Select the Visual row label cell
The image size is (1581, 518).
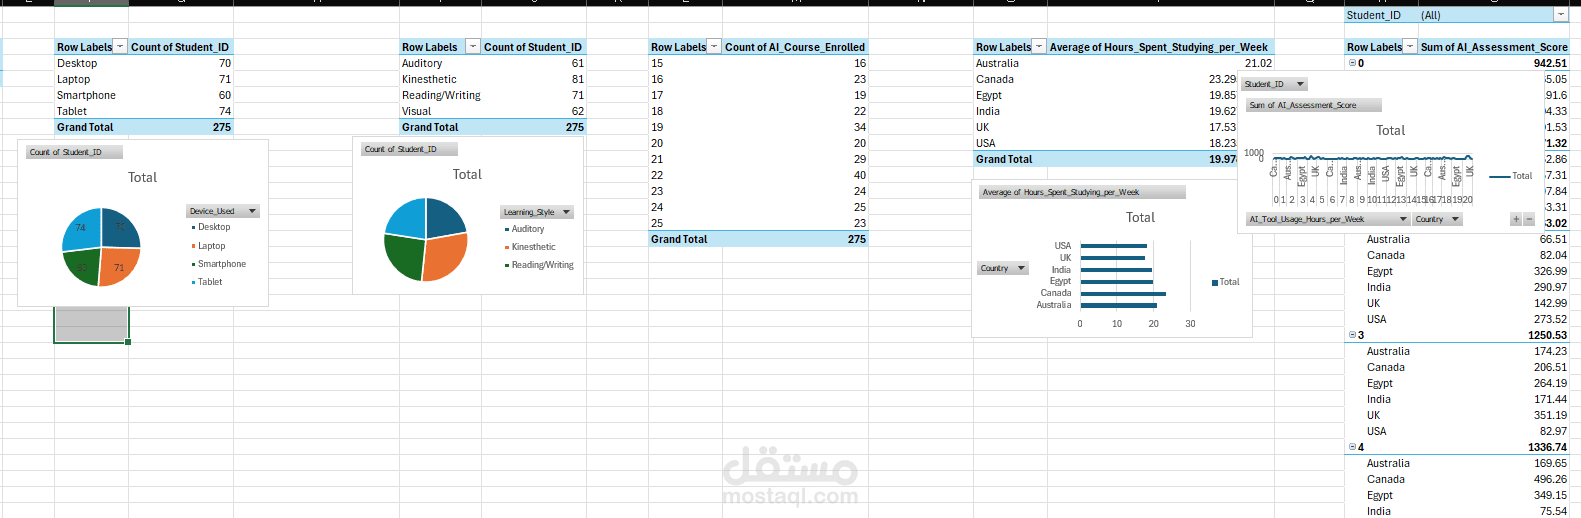coord(440,111)
